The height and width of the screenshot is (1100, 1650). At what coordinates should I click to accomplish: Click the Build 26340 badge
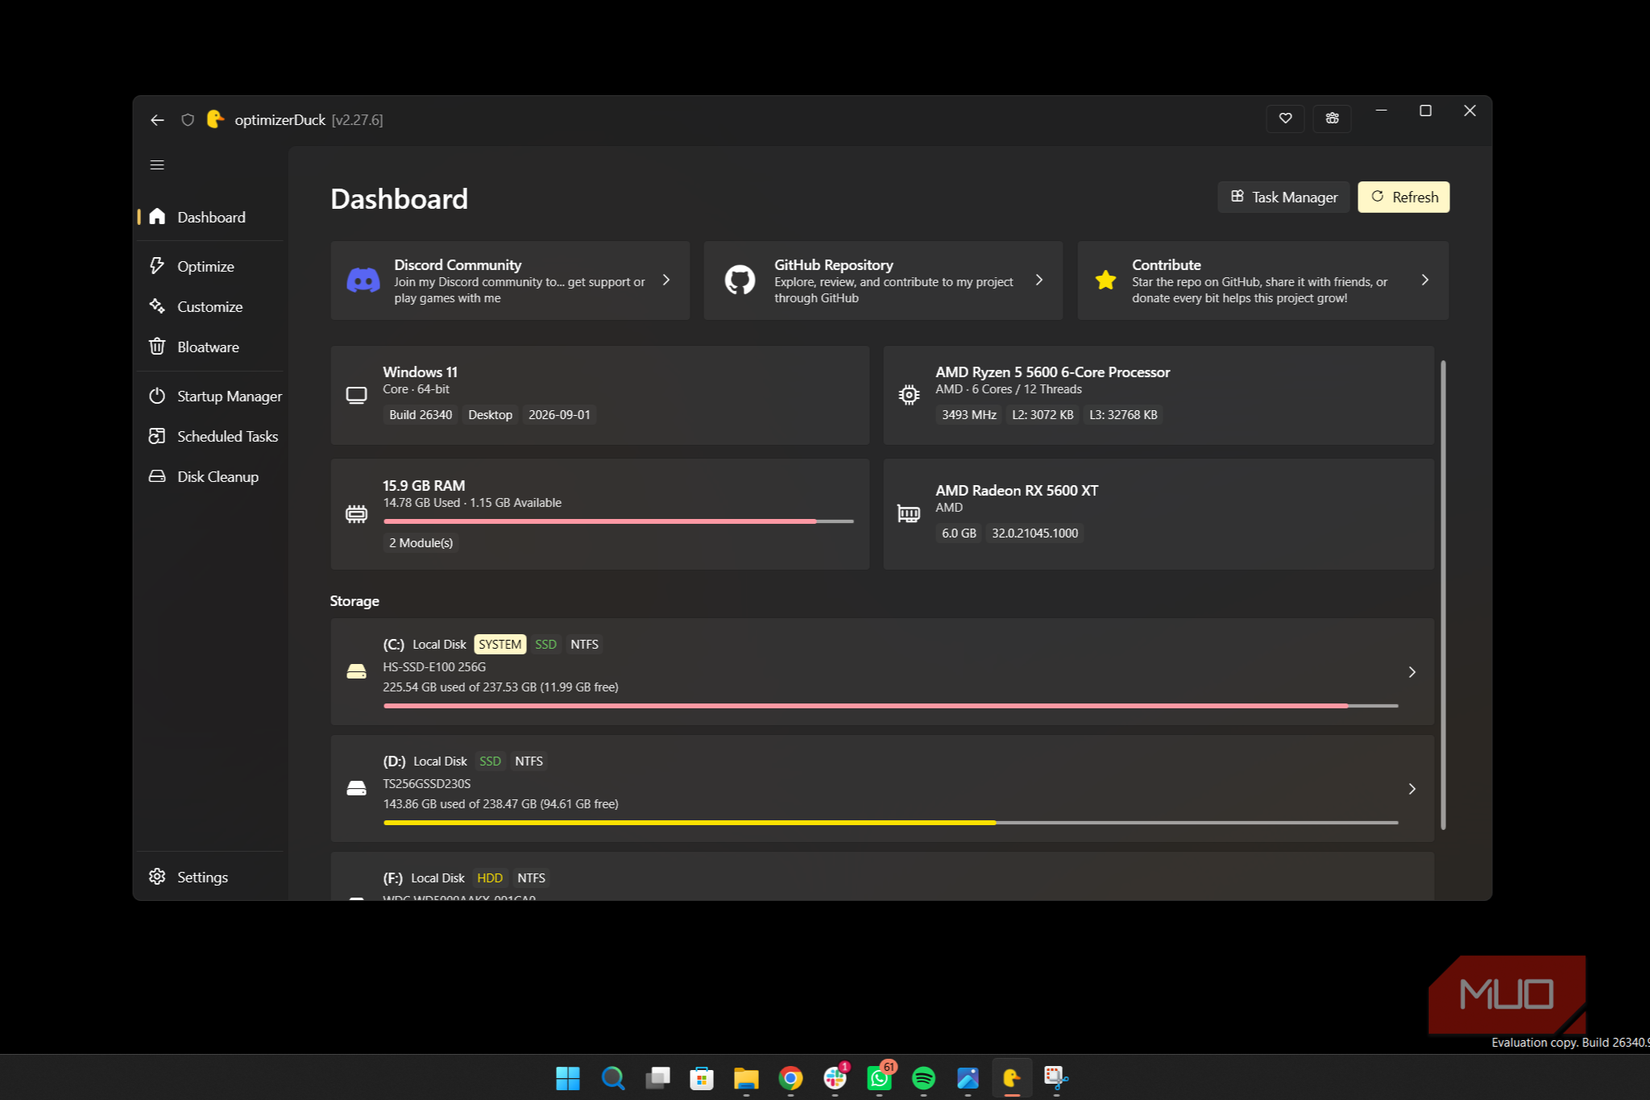pos(420,415)
